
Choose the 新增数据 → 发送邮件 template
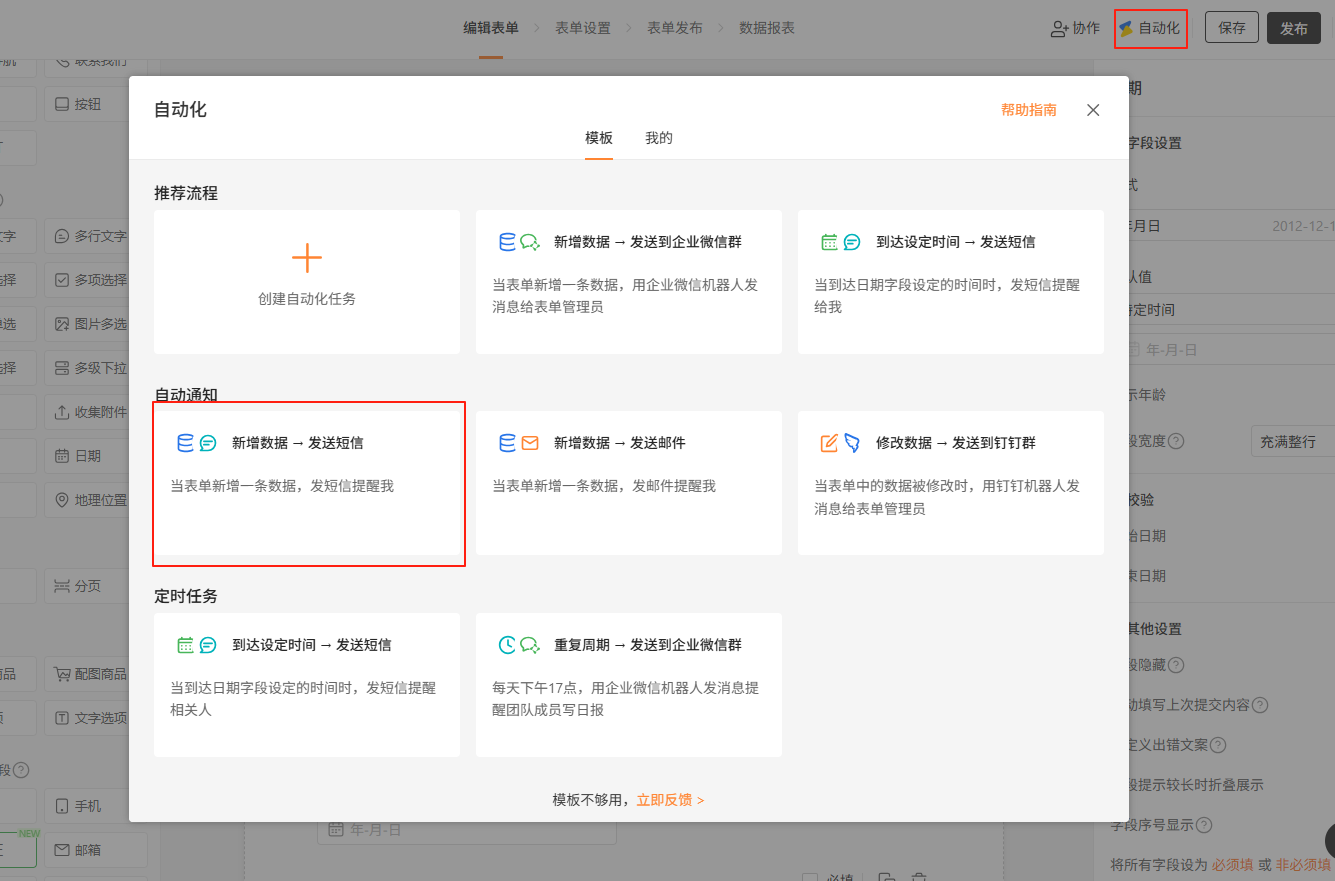(629, 483)
